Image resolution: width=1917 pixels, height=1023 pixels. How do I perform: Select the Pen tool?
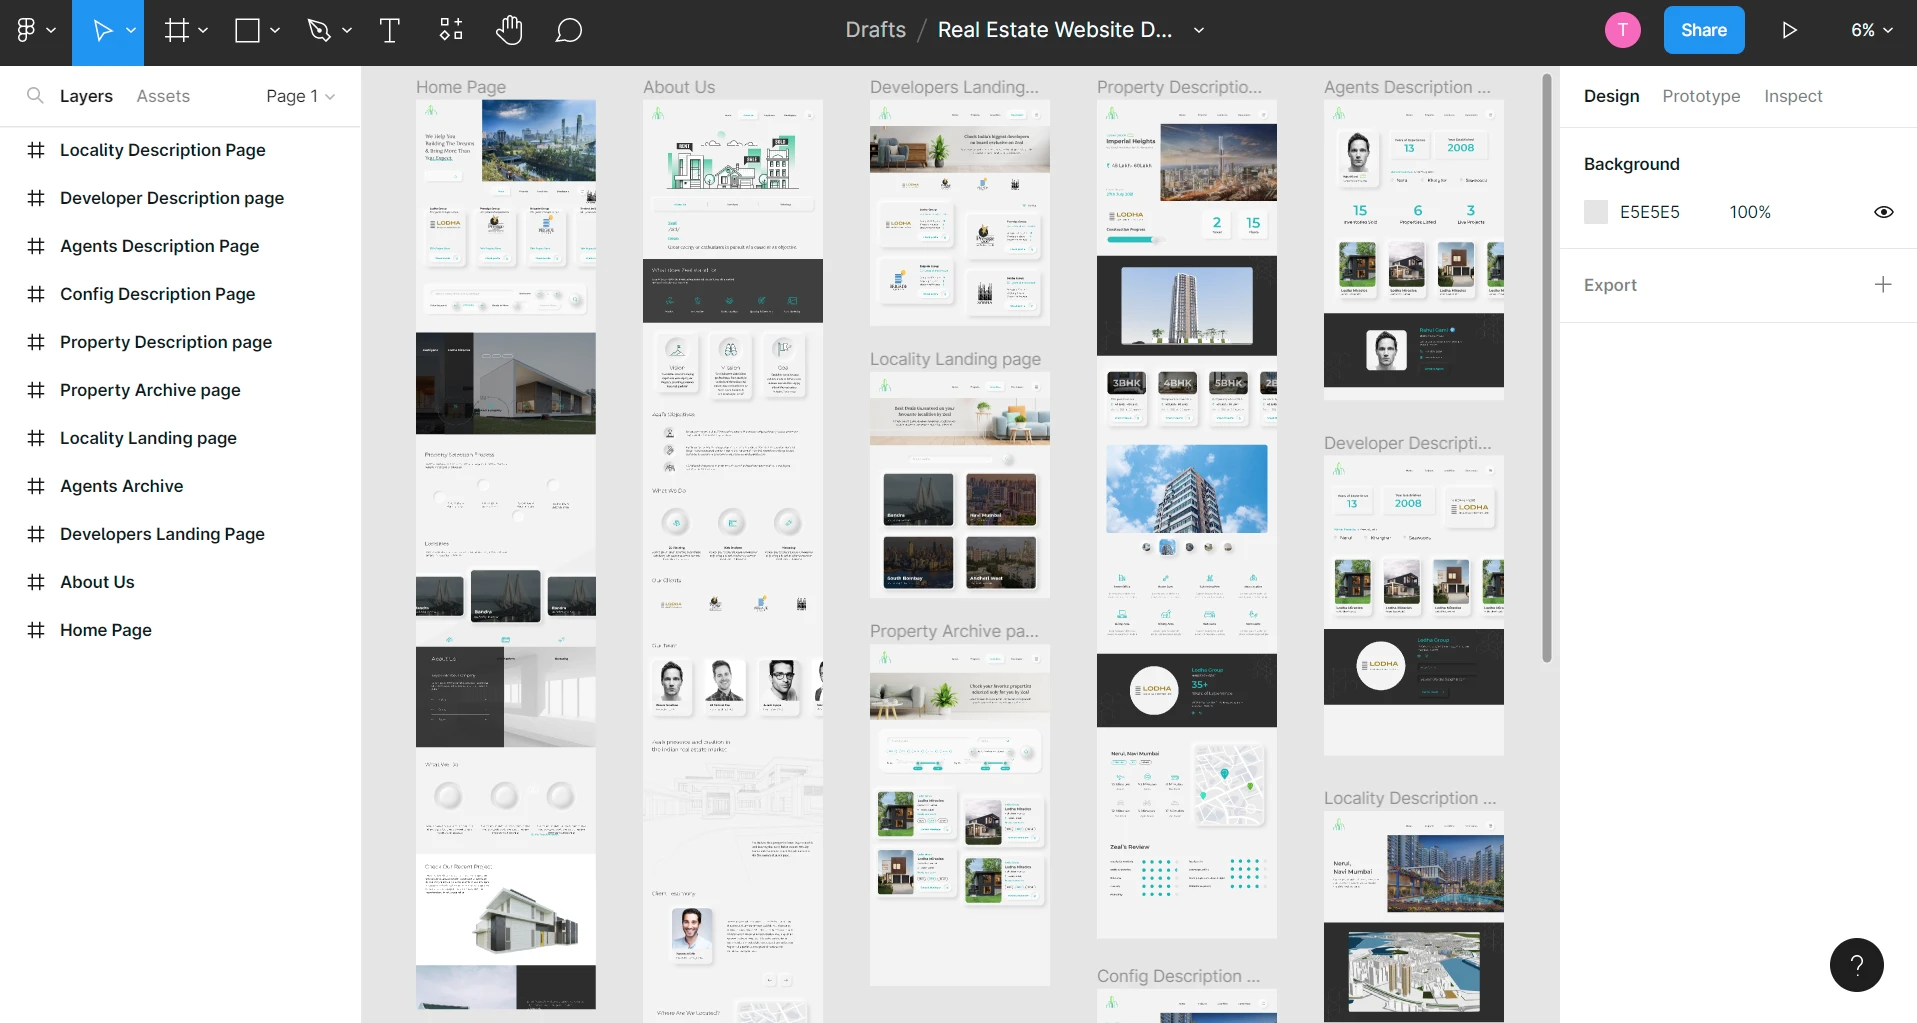319,30
